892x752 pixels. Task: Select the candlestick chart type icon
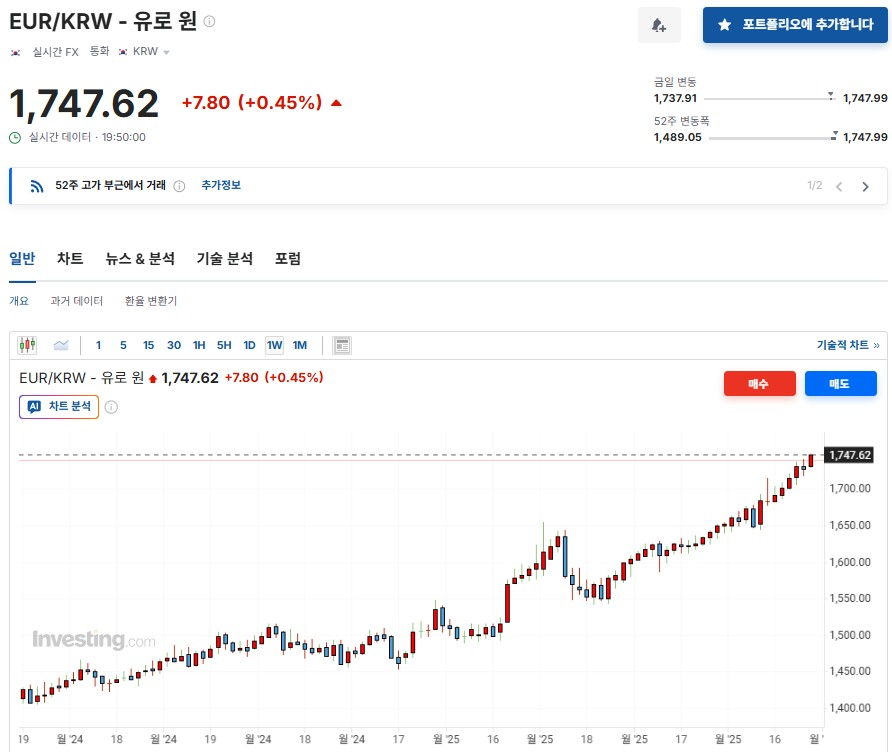(x=27, y=345)
